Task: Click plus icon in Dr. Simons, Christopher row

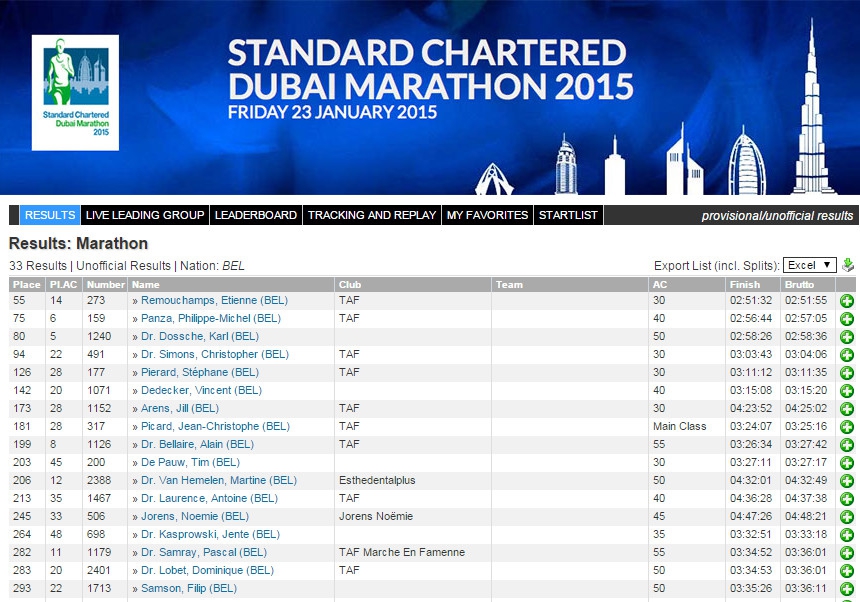Action: [x=847, y=355]
